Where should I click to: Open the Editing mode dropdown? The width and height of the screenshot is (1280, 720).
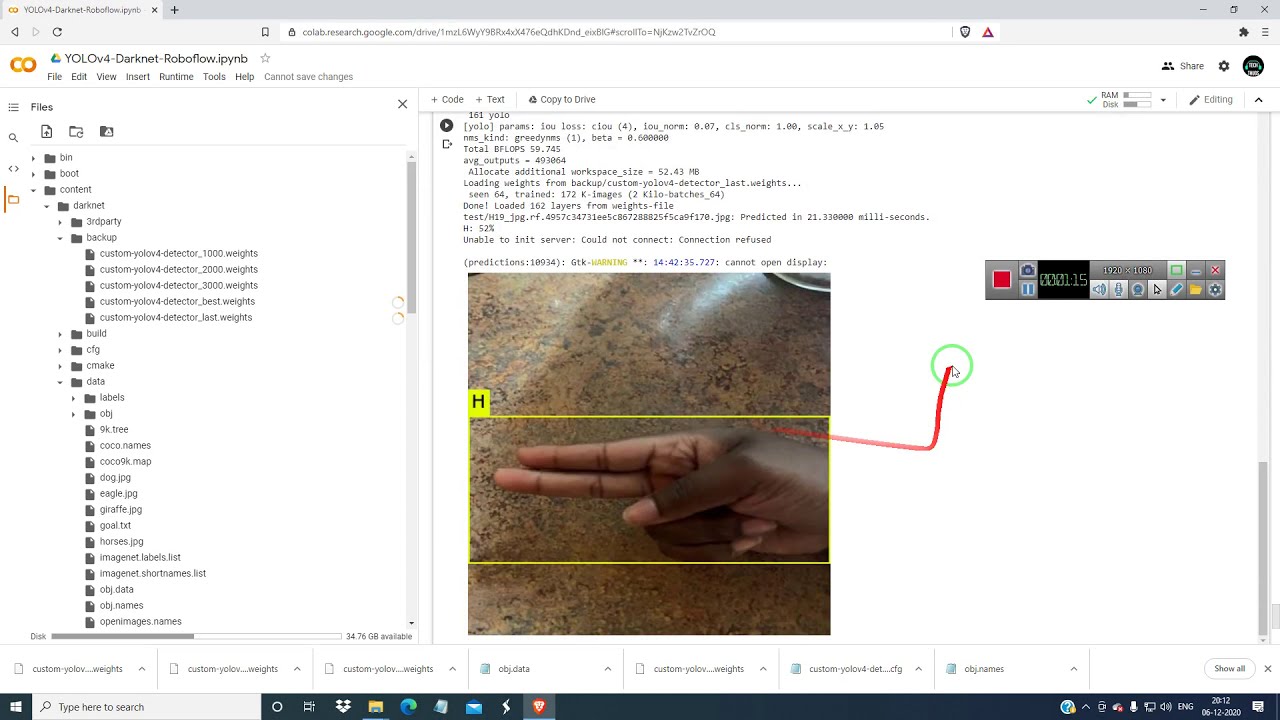pos(1211,99)
